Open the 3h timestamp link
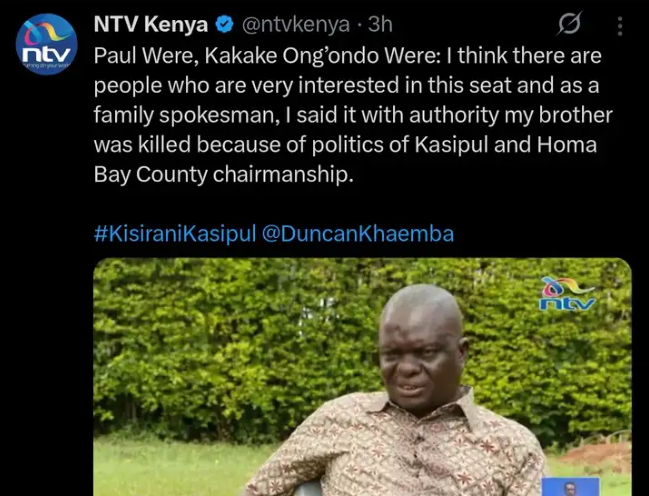 tap(380, 24)
